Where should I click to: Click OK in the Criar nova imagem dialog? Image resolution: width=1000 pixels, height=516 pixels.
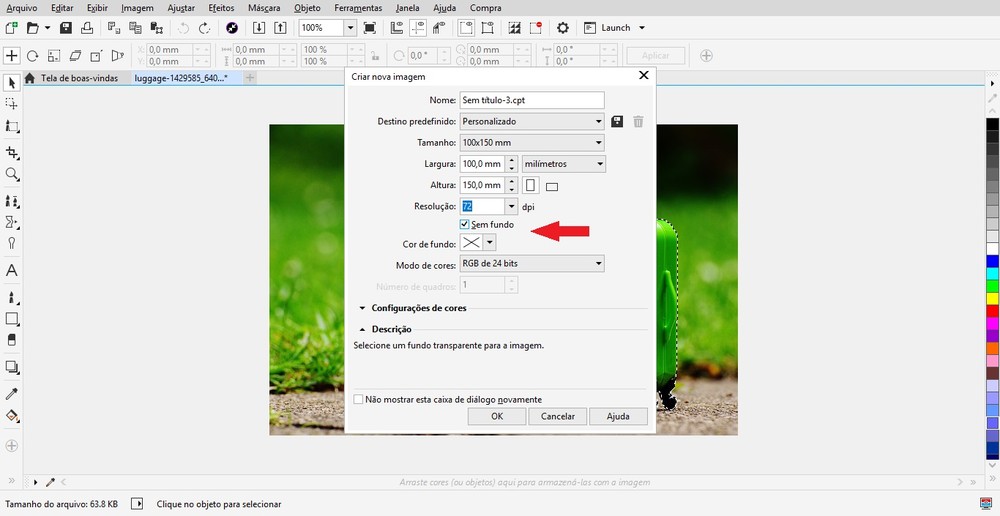coord(497,416)
